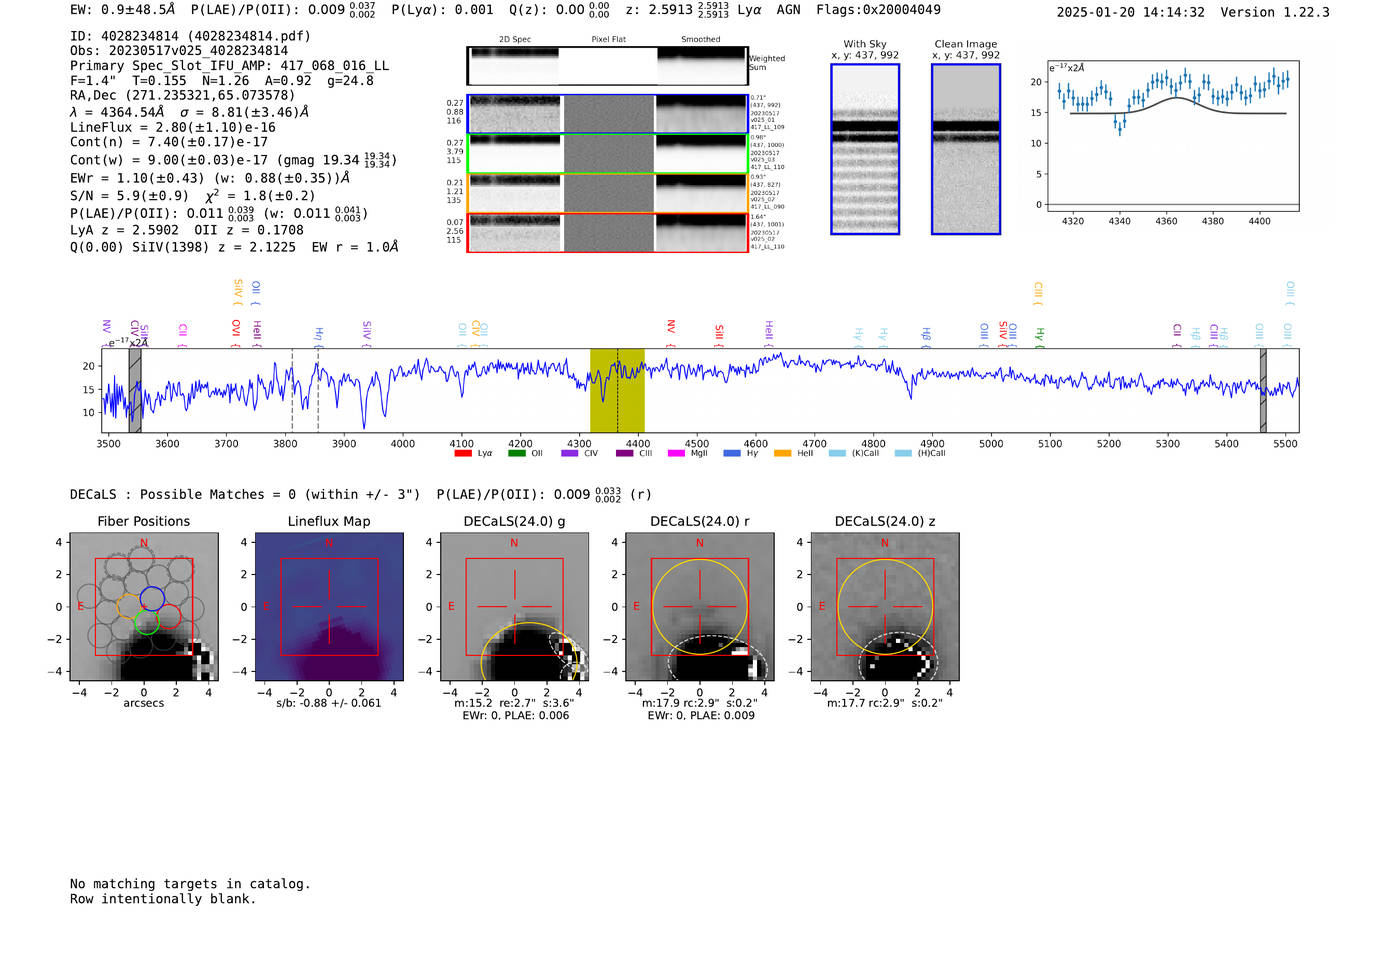Open the Gaussian line fit plot
This screenshot has width=1400, height=953.
(x=1173, y=135)
